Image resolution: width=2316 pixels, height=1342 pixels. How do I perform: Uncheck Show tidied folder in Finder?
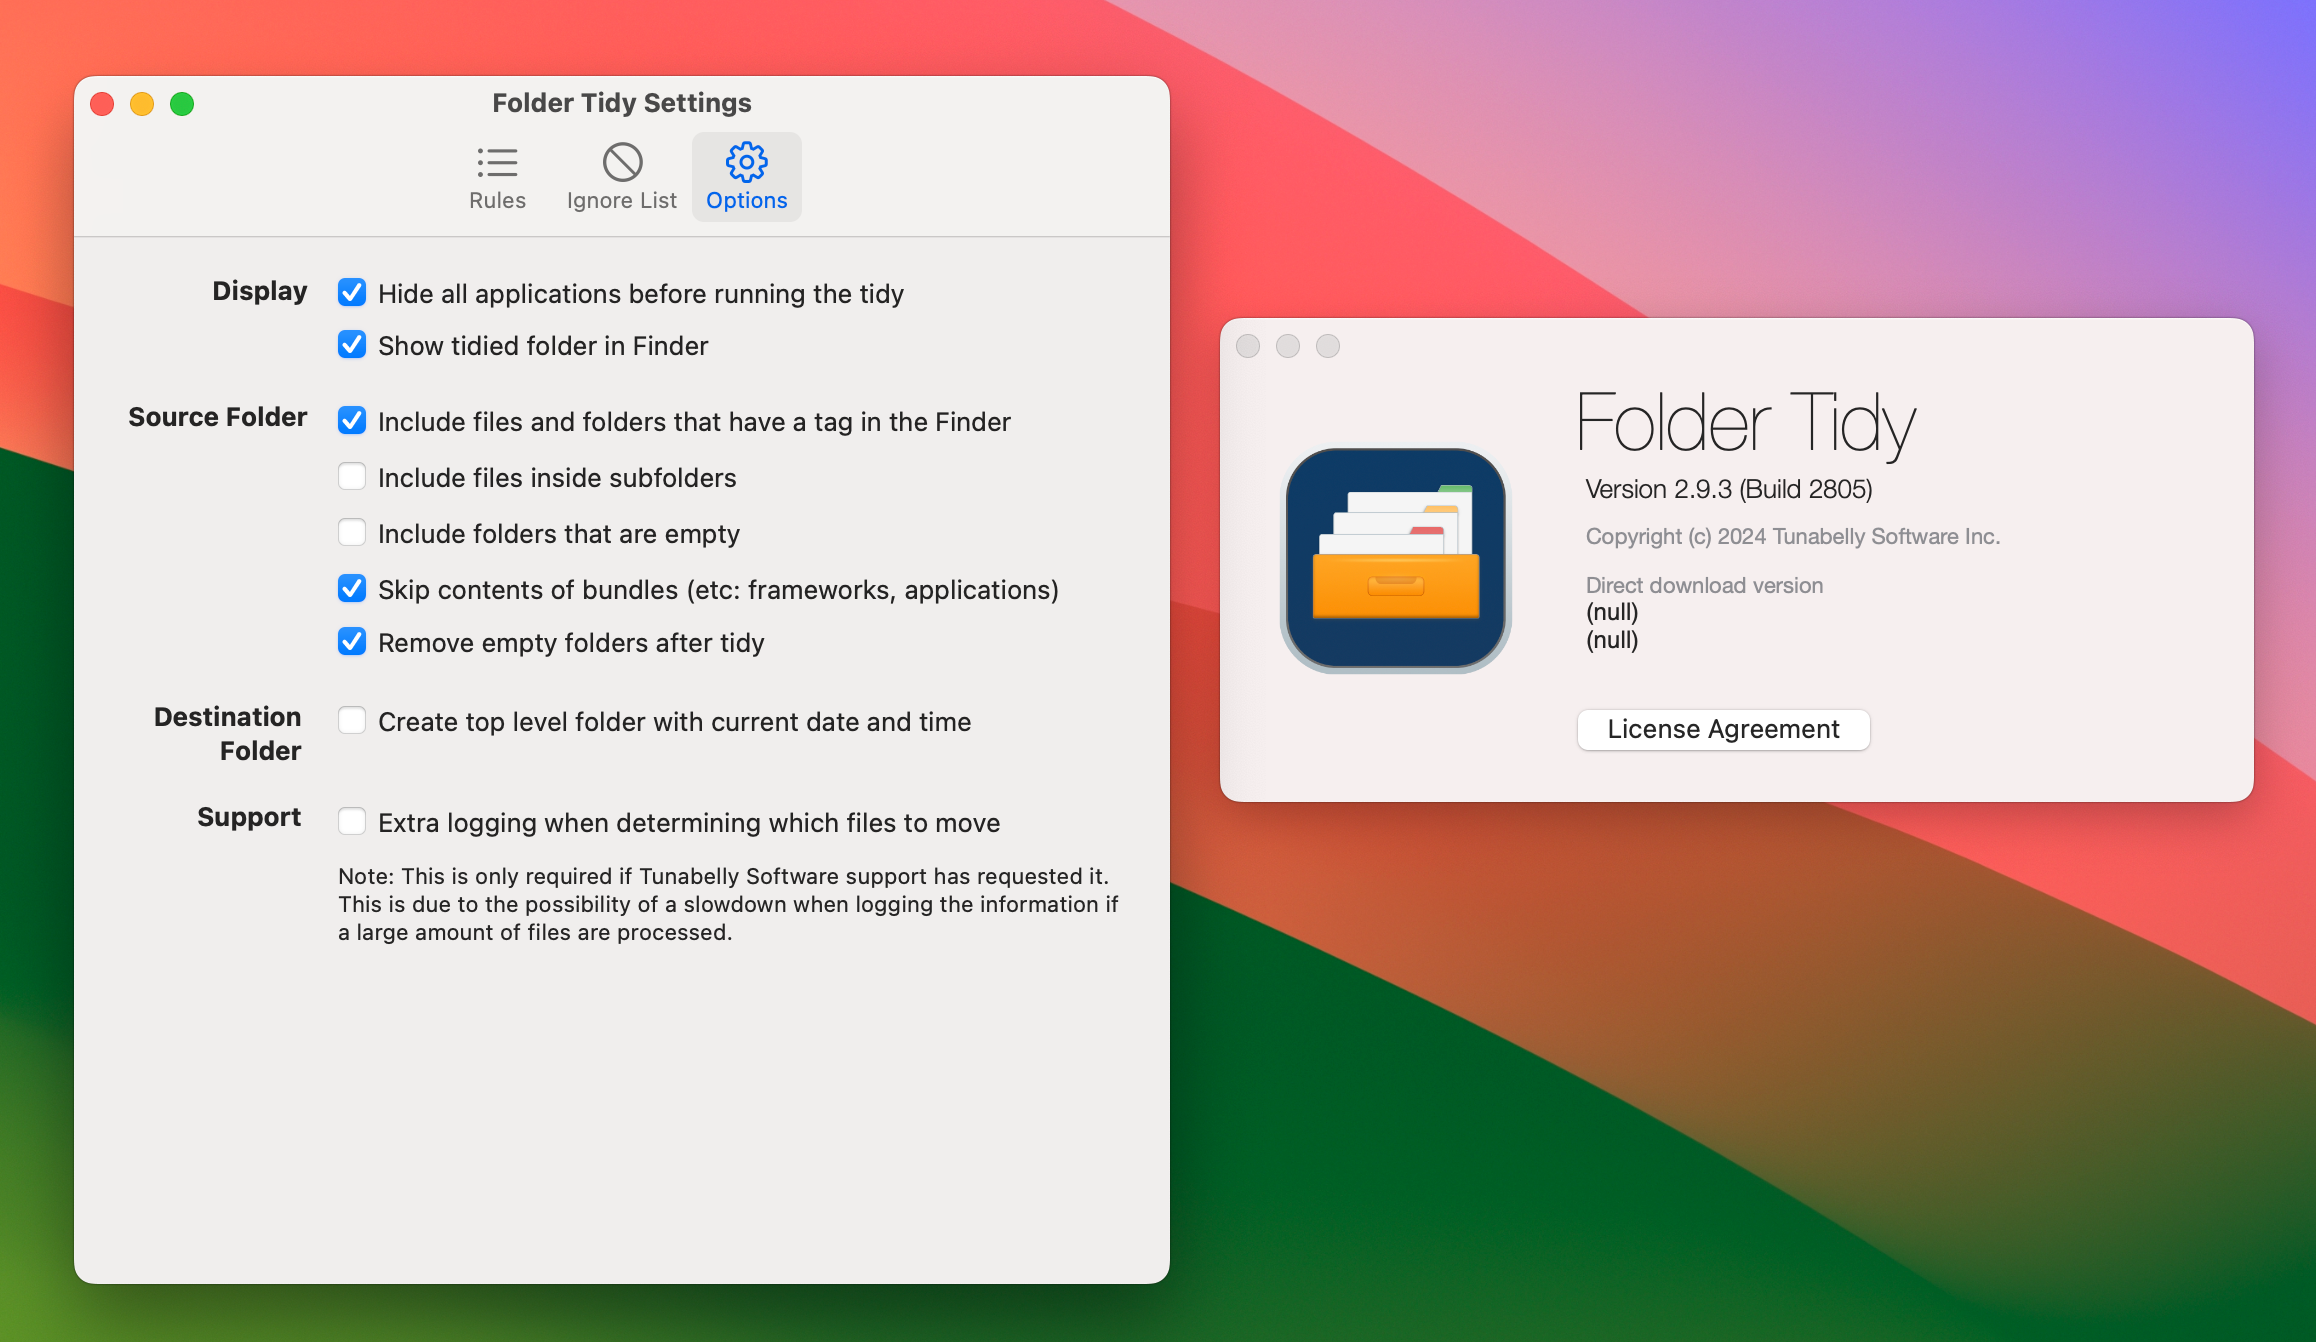[x=352, y=345]
